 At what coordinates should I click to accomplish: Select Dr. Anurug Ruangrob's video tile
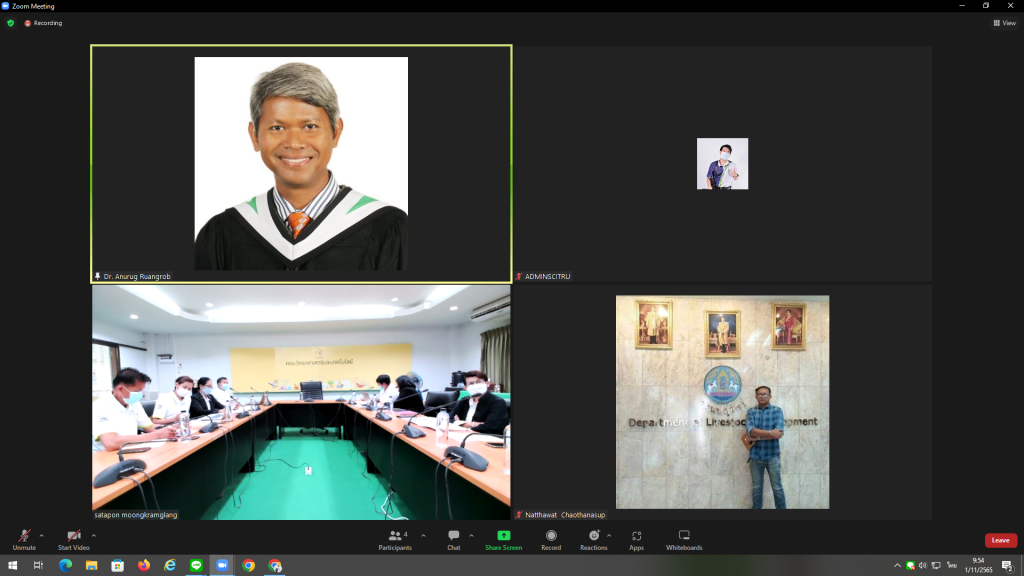coord(301,163)
